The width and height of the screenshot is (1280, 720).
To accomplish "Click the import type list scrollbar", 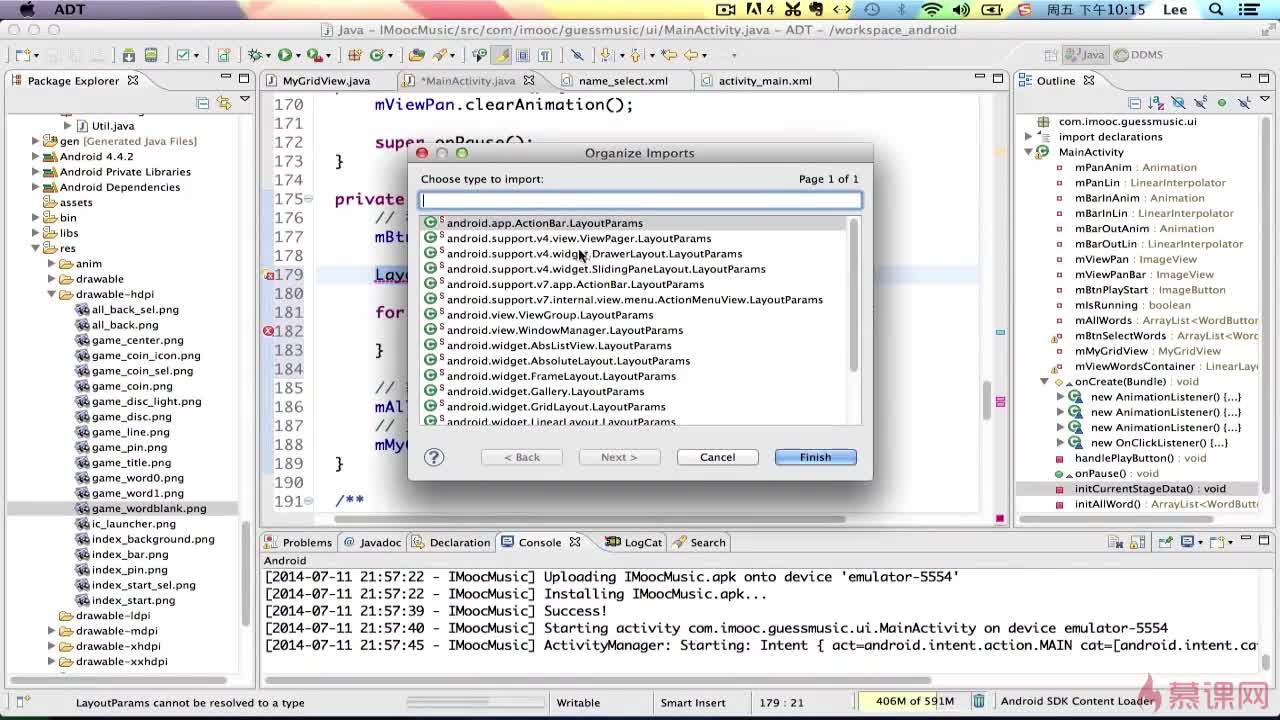I will [x=854, y=295].
